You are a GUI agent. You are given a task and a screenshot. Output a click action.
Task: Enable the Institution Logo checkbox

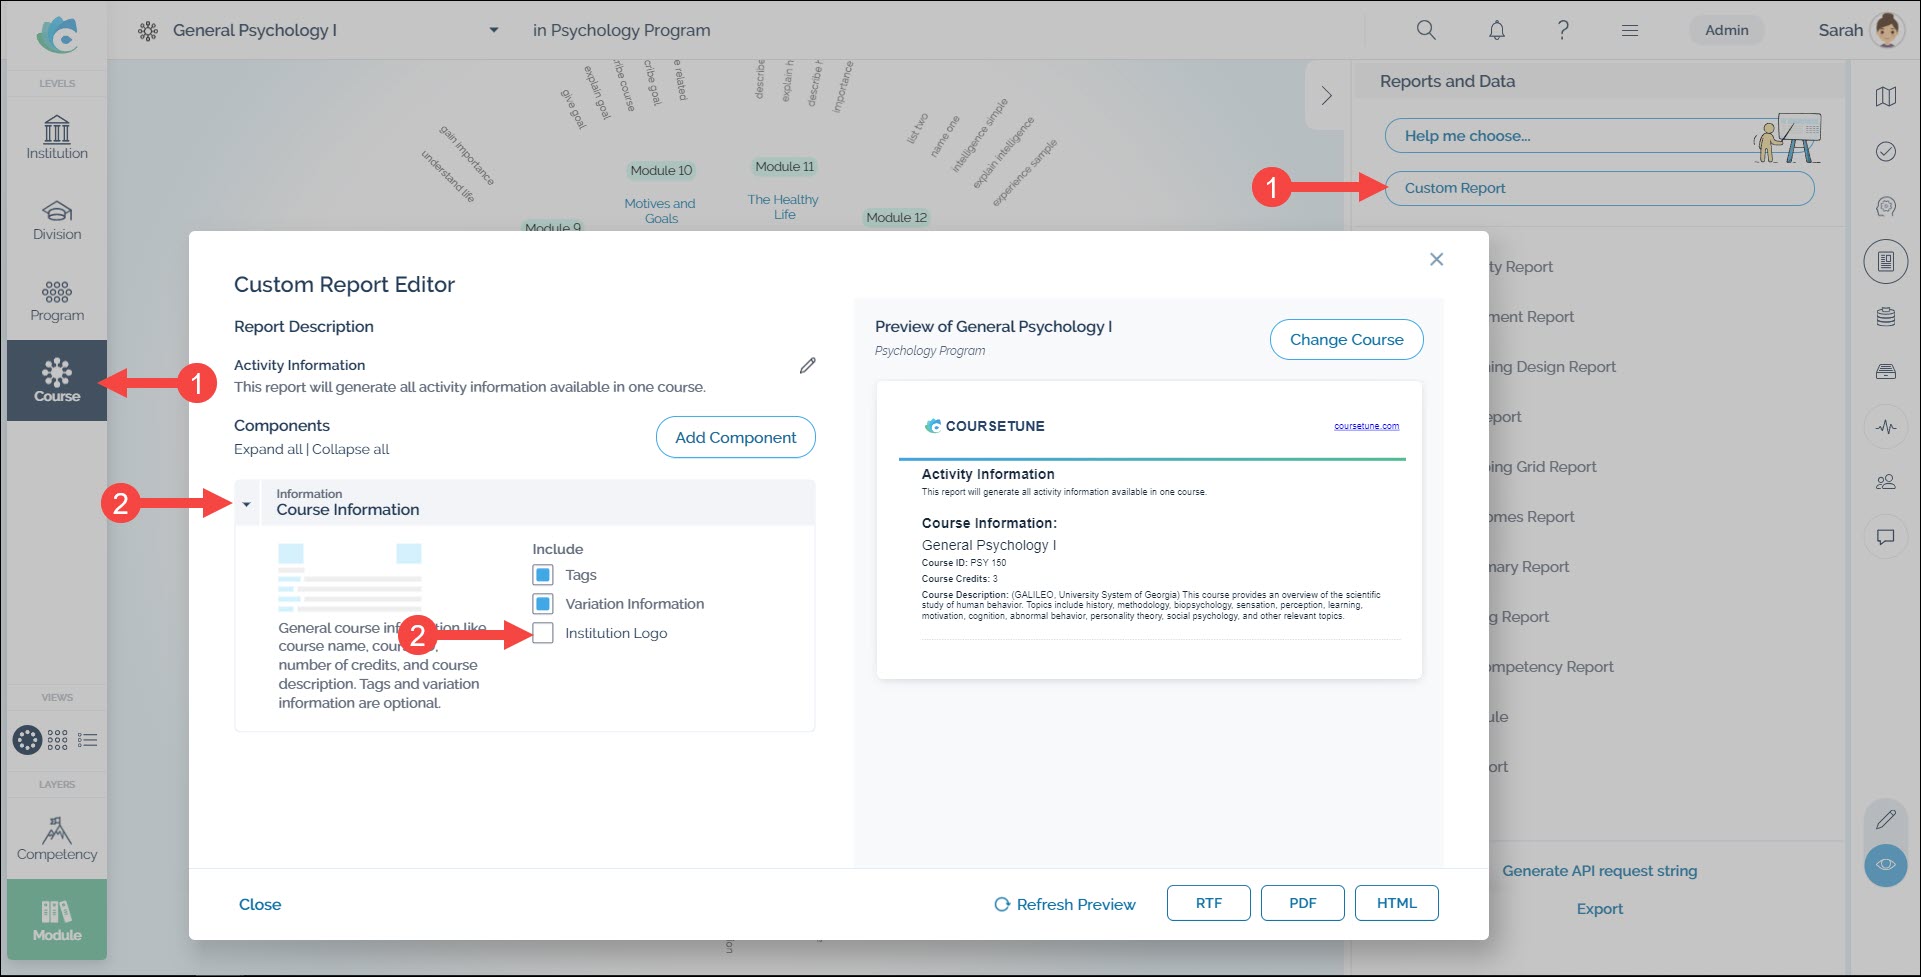pos(543,633)
